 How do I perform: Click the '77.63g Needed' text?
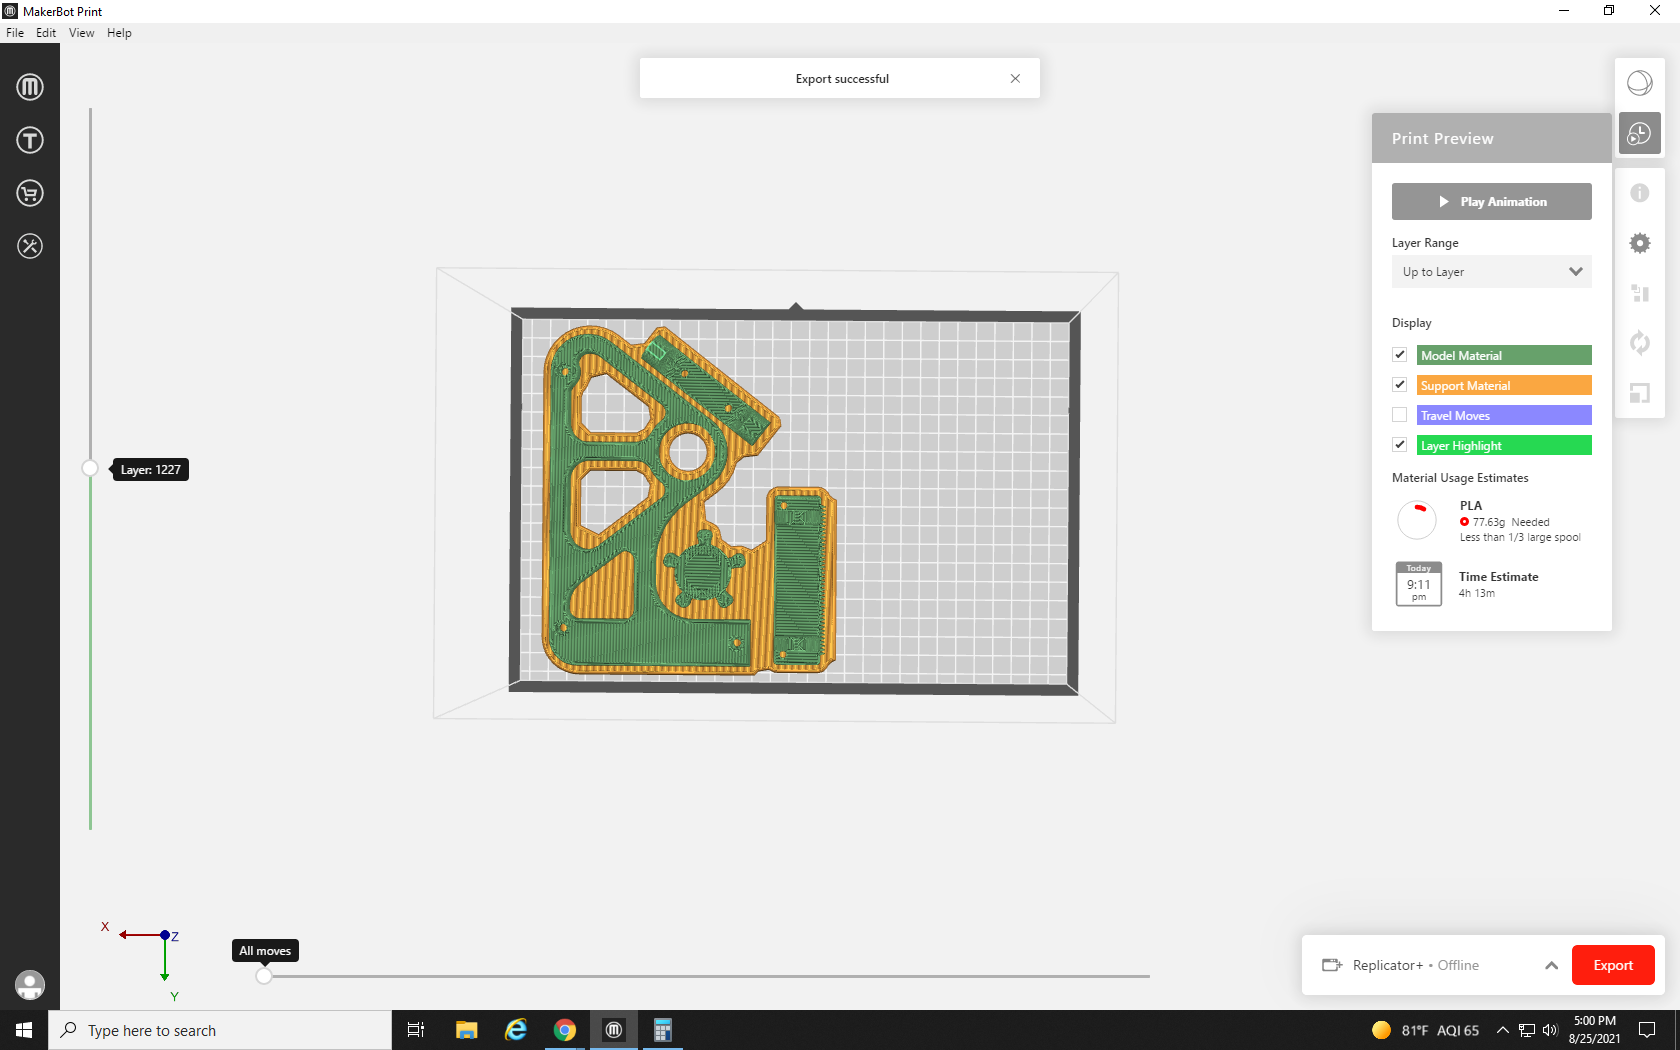click(1510, 522)
